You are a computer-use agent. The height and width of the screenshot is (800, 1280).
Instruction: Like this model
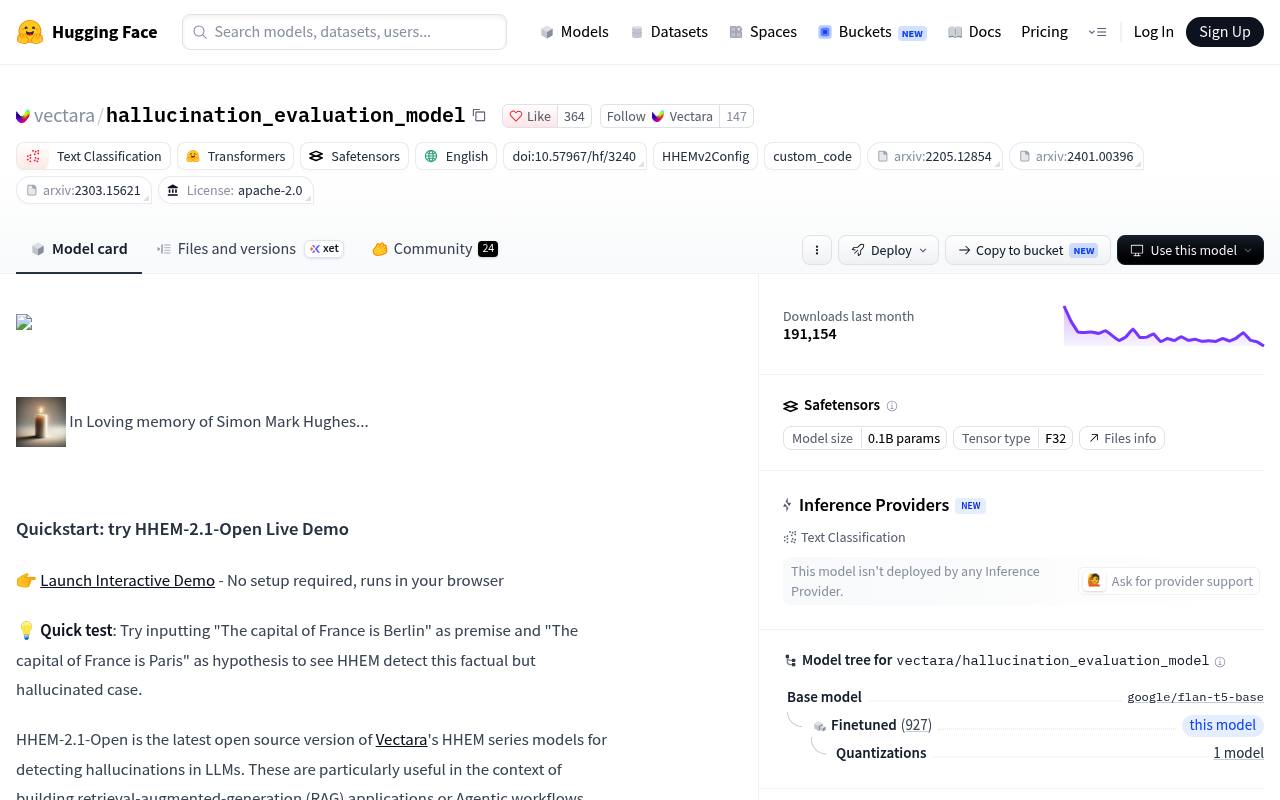click(530, 116)
